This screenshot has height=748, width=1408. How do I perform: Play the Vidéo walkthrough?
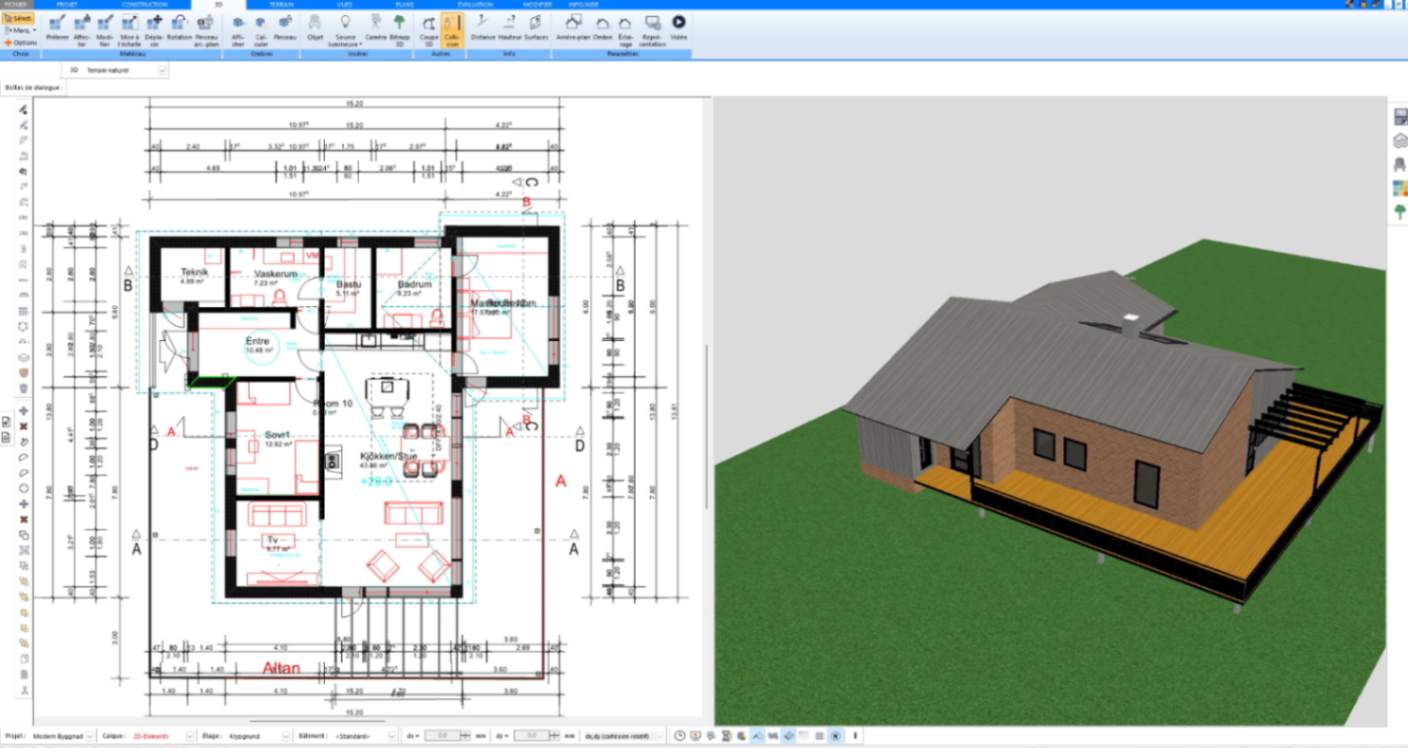[x=679, y=27]
